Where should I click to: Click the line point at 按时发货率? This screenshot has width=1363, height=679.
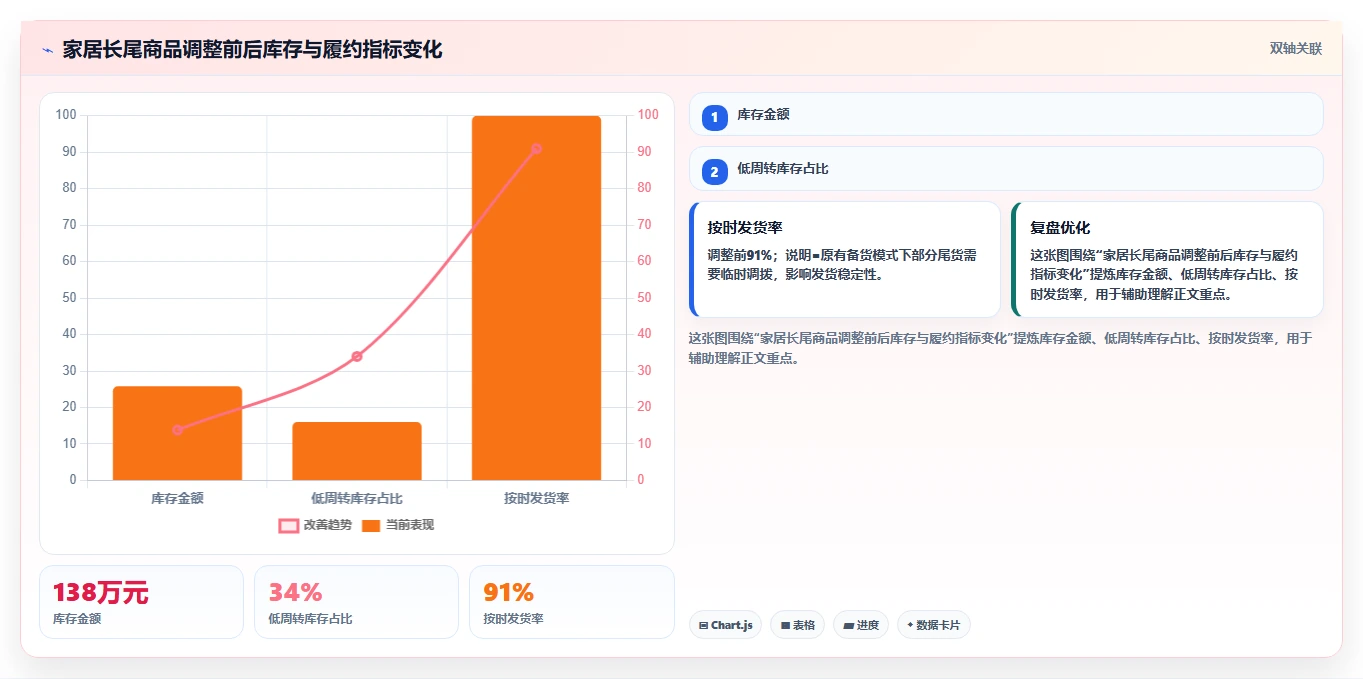(536, 148)
